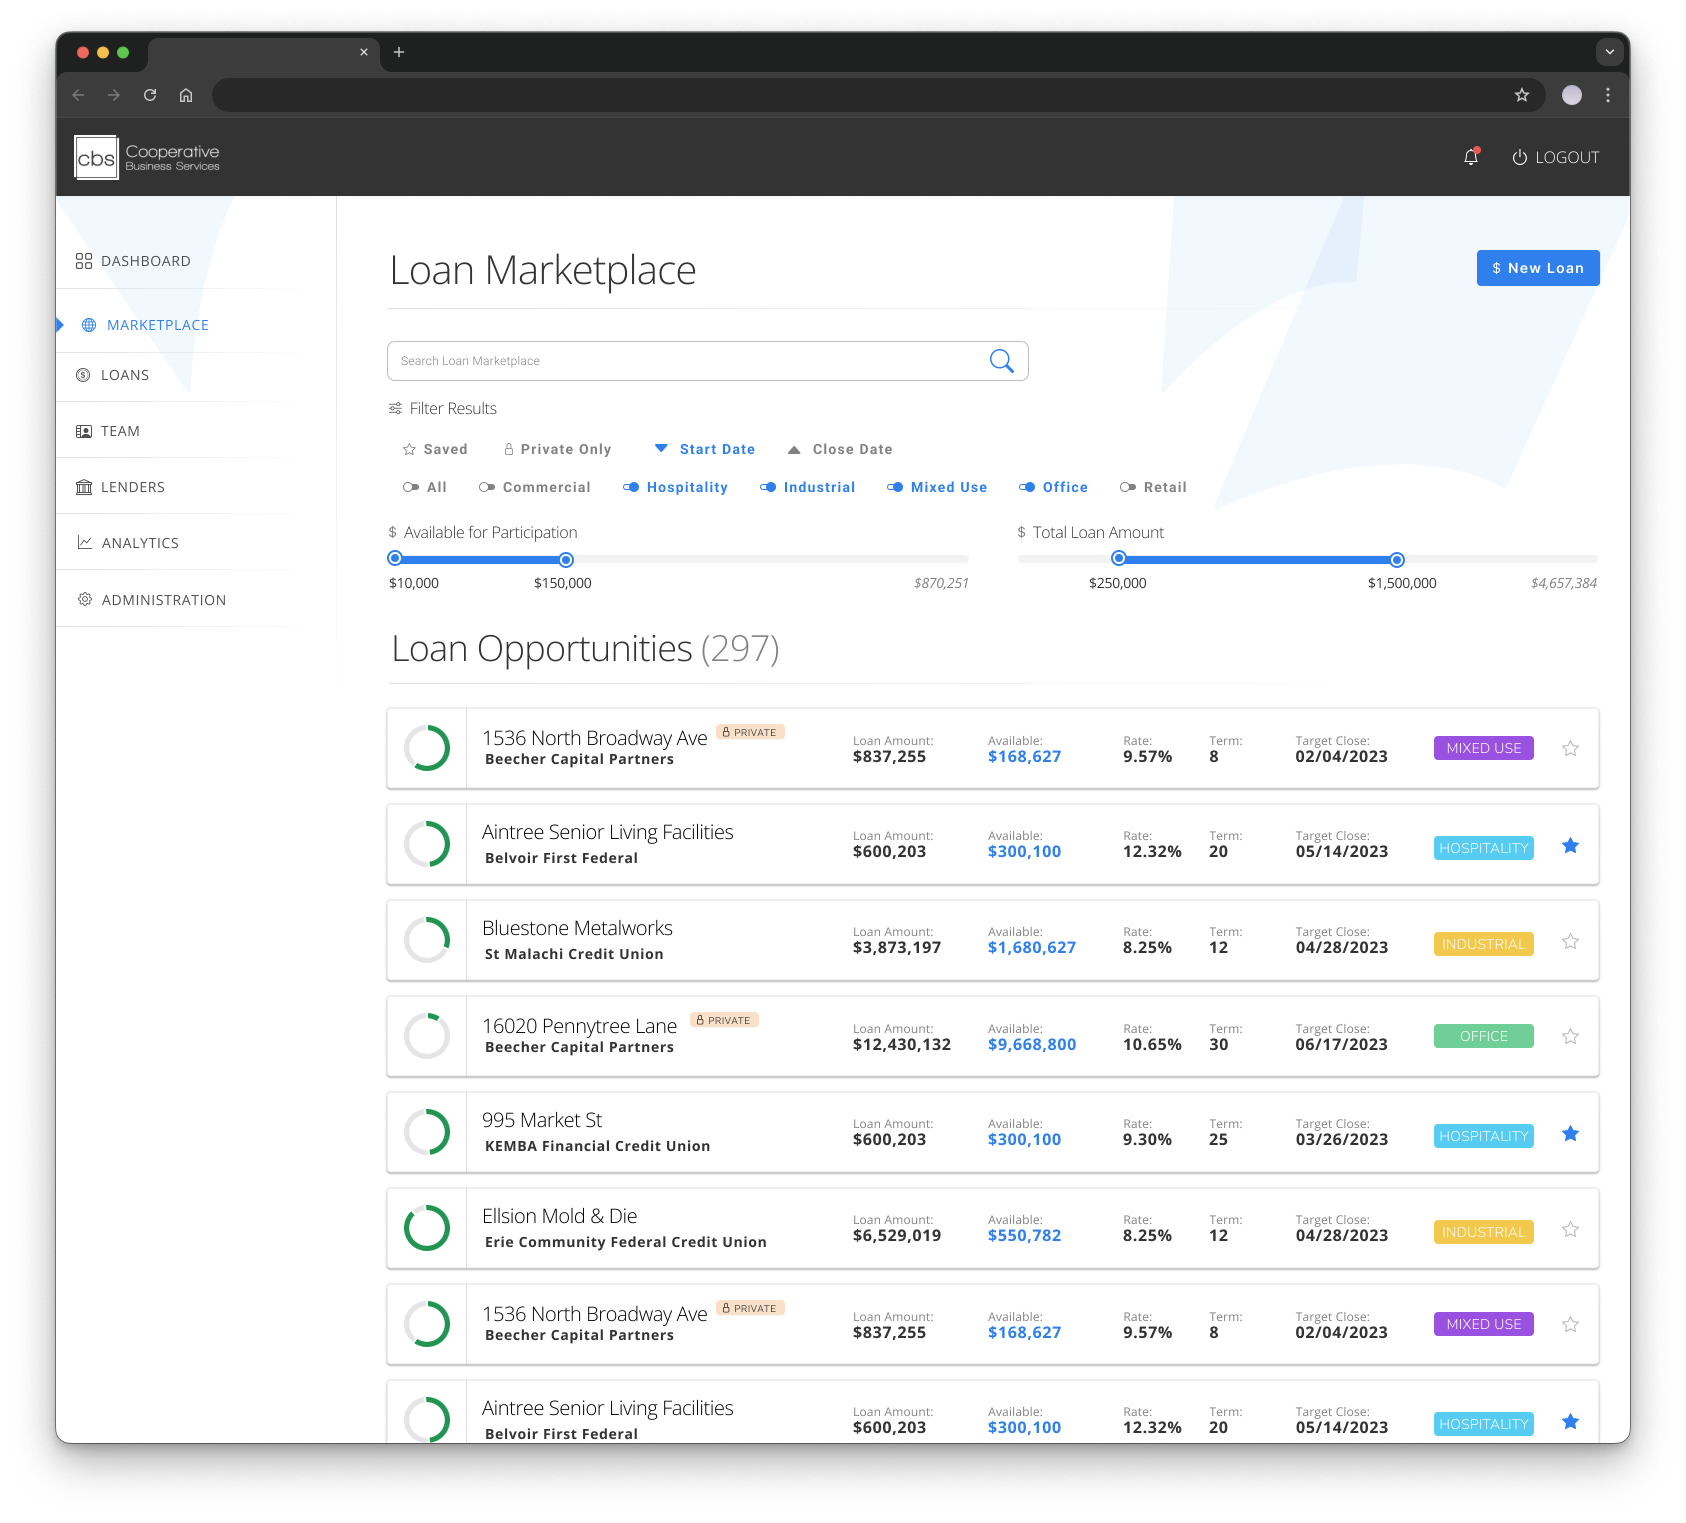The height and width of the screenshot is (1523, 1686).
Task: Open browser tab list chevron
Action: pos(1609,52)
